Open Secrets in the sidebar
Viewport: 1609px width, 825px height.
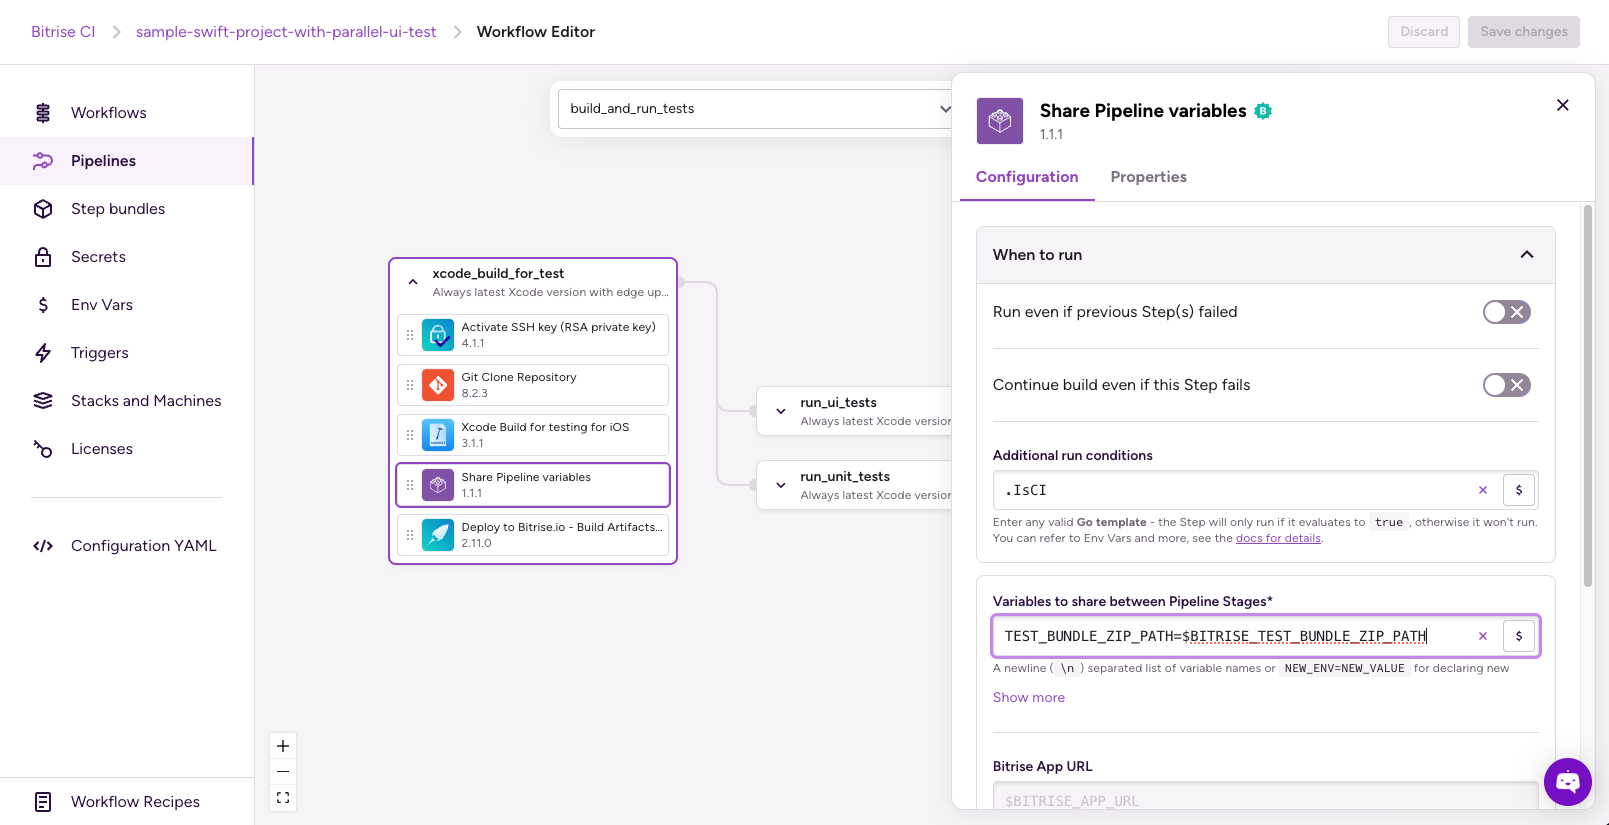(x=127, y=257)
